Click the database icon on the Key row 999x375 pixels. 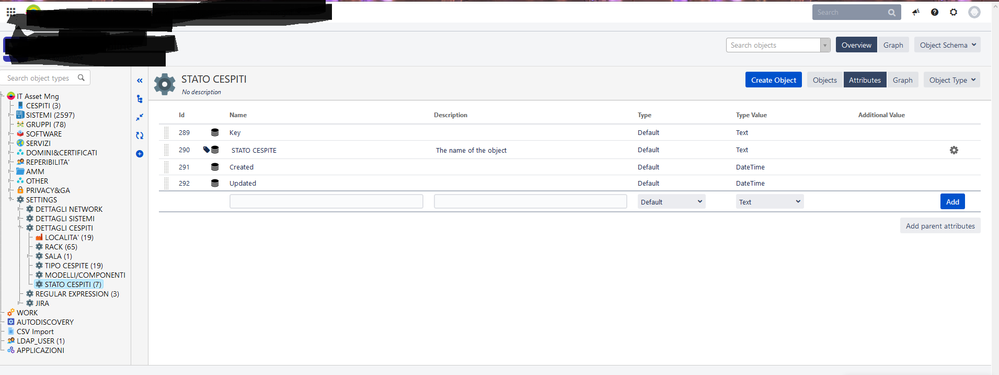[215, 132]
